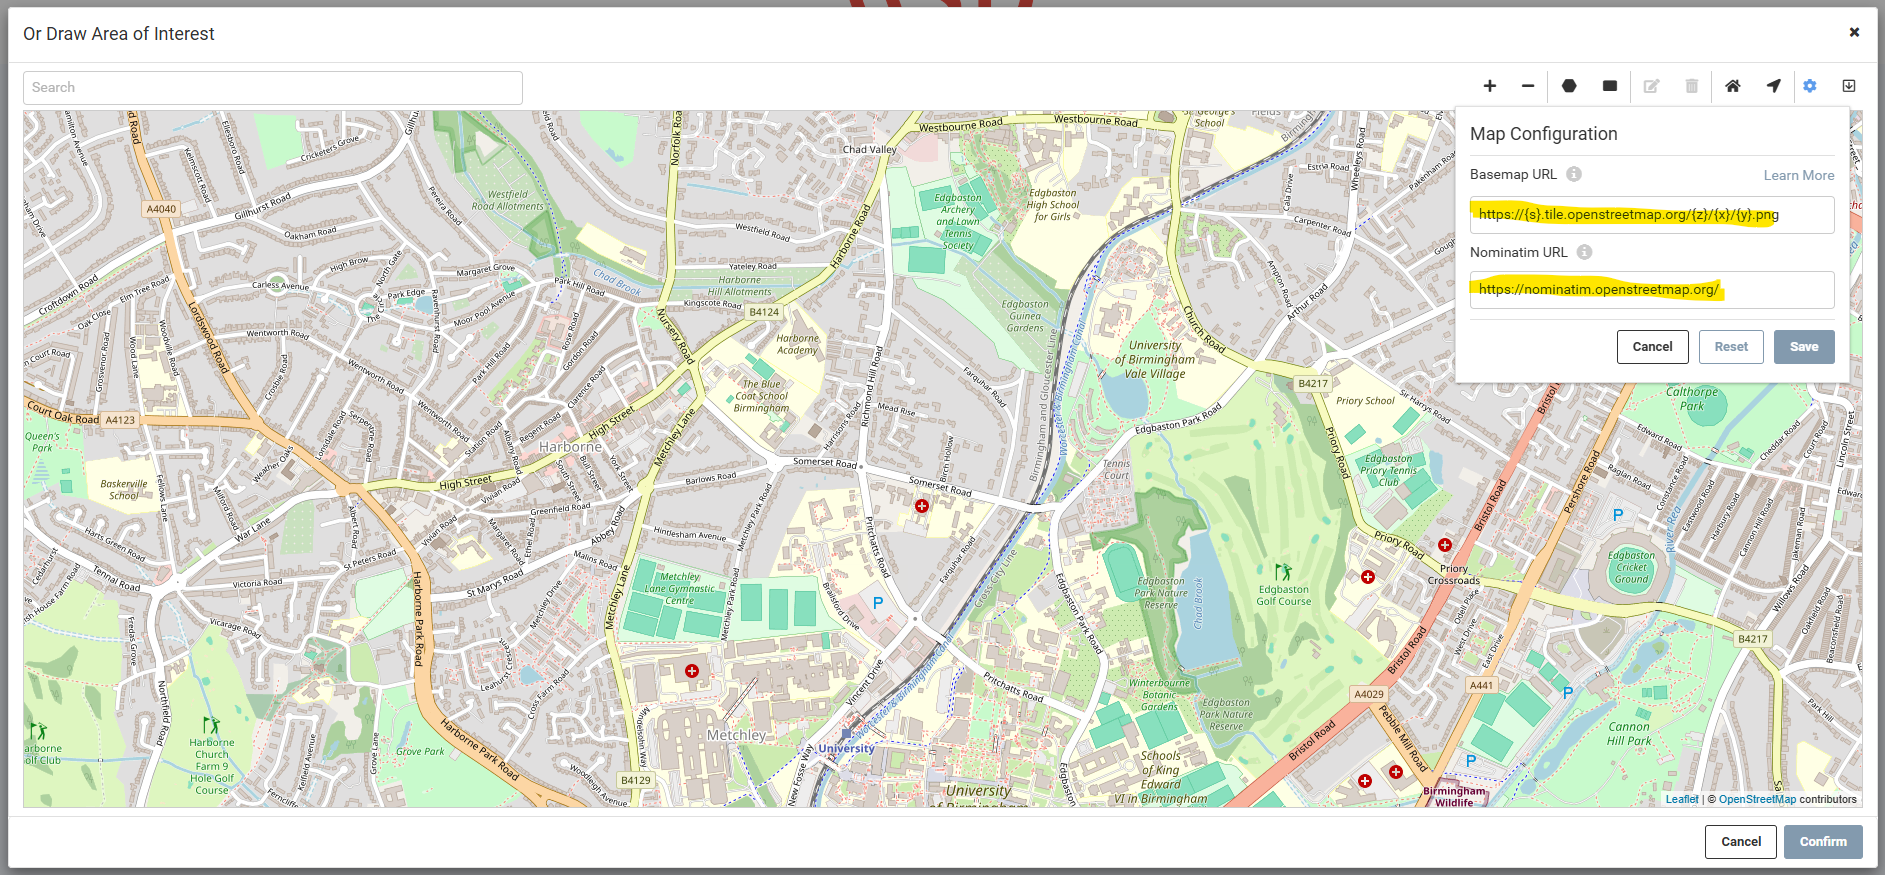
Task: Click the Edgbaston Golf Course label
Action: pos(1283,596)
